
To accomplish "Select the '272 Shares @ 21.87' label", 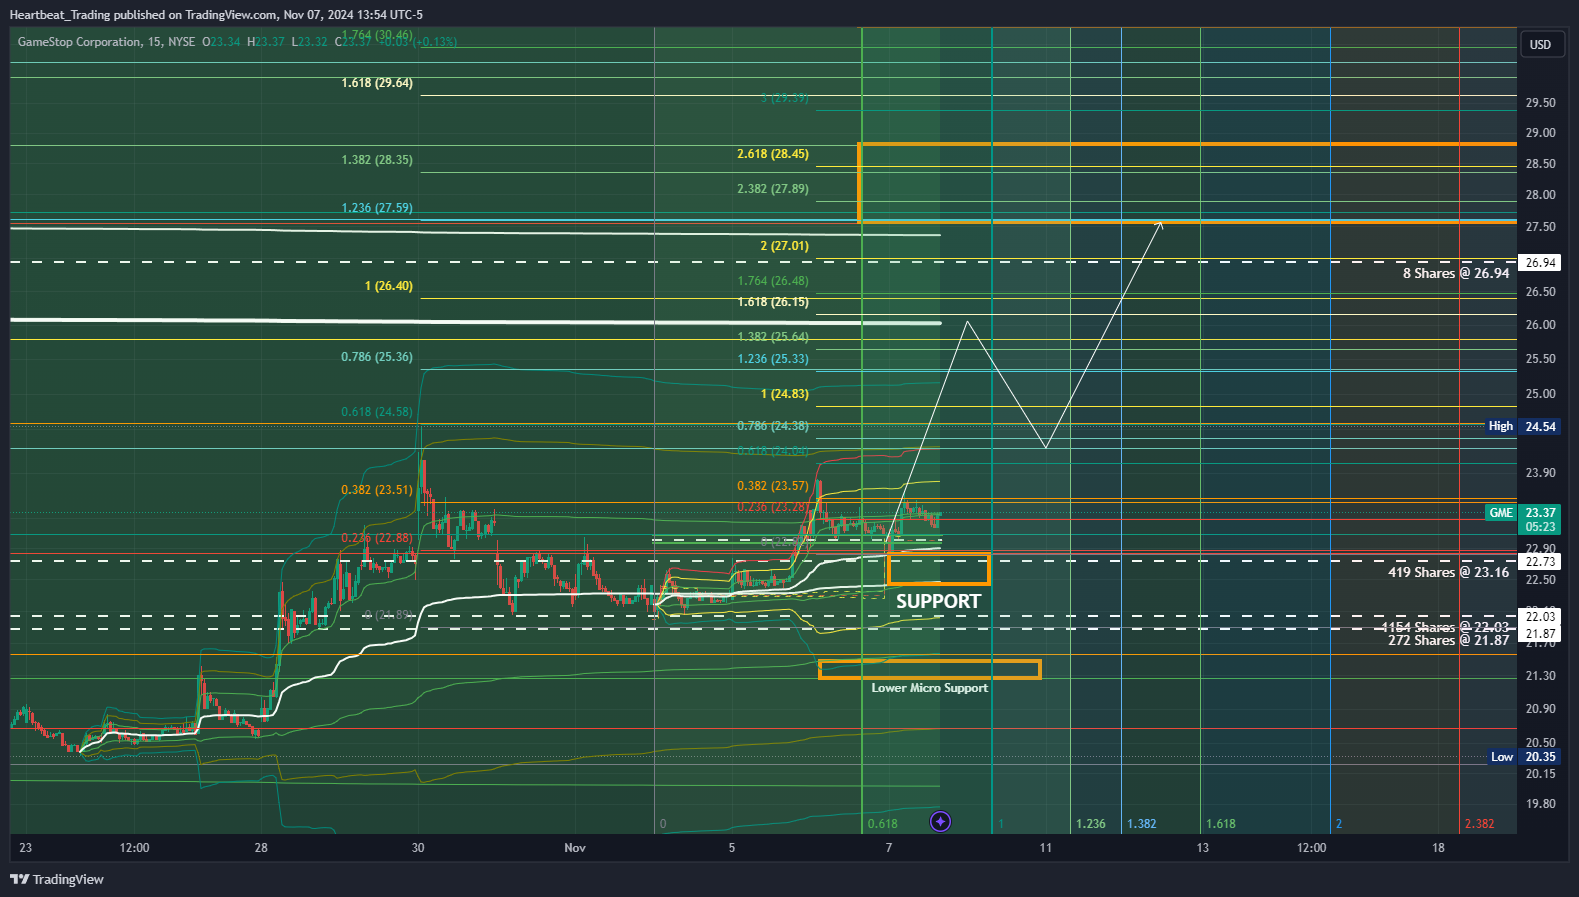I will coord(1449,640).
